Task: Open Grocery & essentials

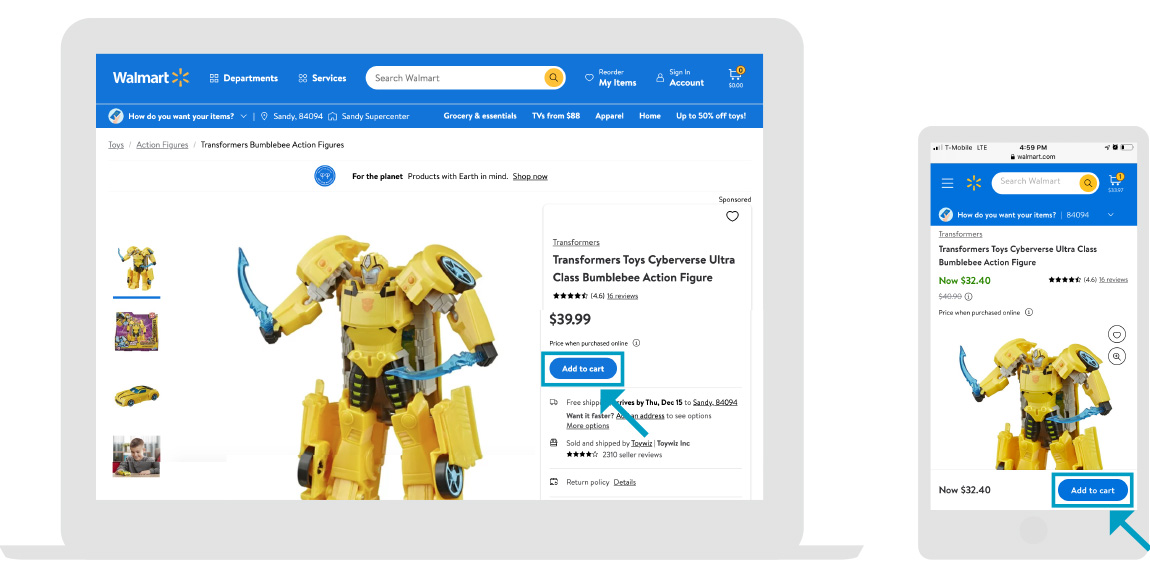Action: (x=480, y=116)
